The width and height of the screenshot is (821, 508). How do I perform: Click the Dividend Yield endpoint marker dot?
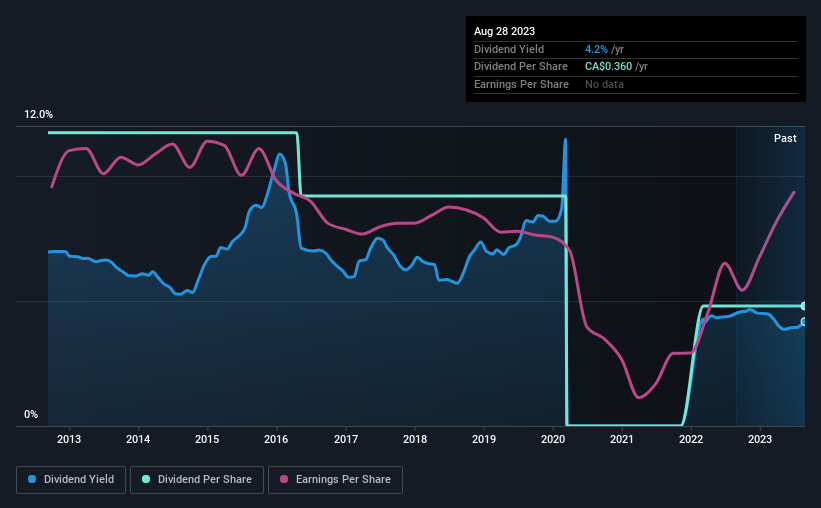pos(804,322)
